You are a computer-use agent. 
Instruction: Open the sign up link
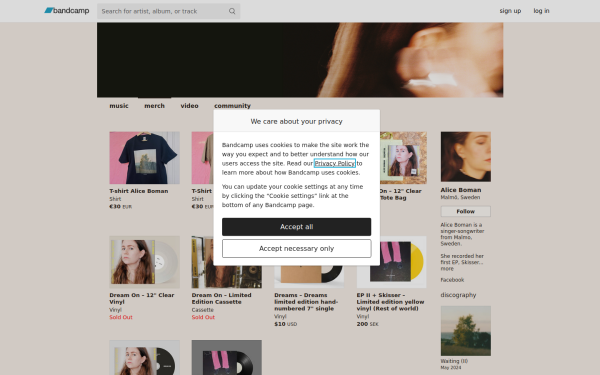pos(510,11)
